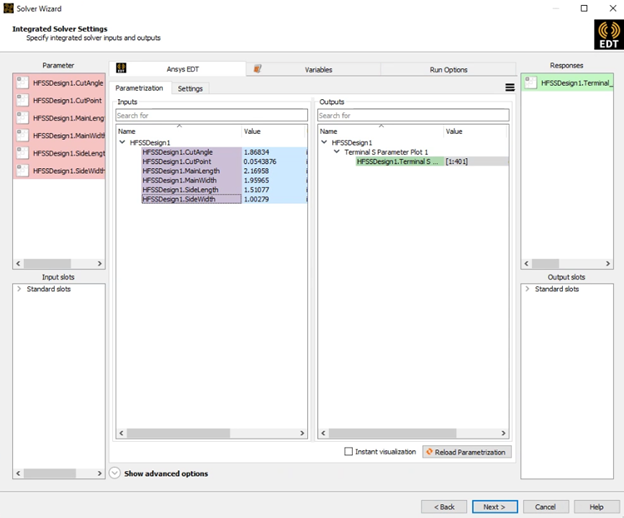Close the Solver Wizard window

(613, 8)
